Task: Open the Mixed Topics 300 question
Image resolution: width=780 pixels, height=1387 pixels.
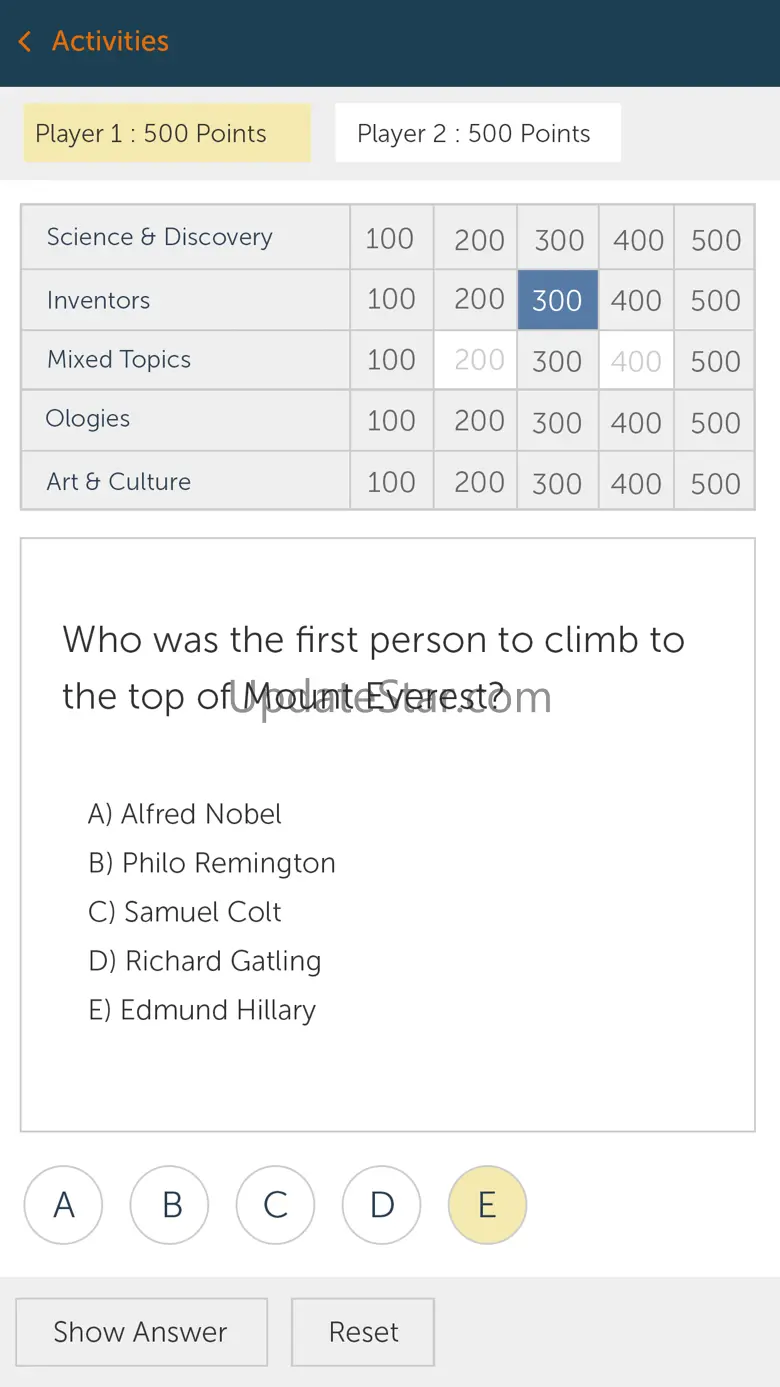Action: click(558, 361)
